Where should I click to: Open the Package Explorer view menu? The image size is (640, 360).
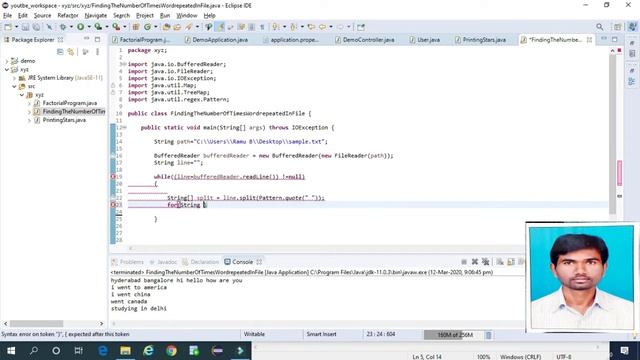pos(97,52)
